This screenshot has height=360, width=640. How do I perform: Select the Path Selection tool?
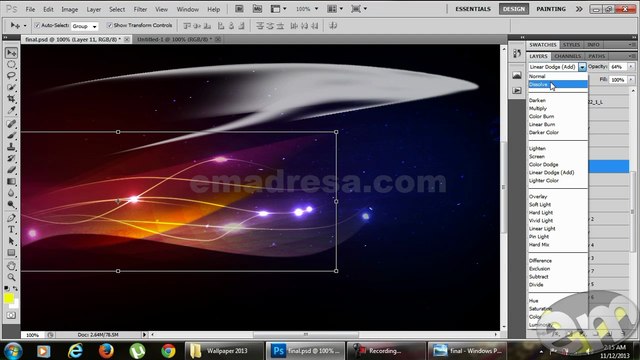tap(11, 241)
